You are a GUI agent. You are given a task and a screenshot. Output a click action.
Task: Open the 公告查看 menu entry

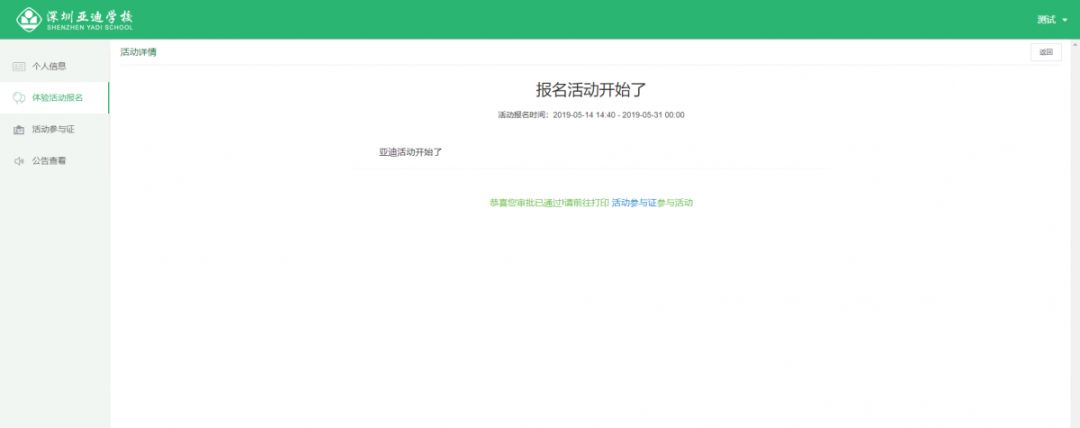click(x=54, y=161)
